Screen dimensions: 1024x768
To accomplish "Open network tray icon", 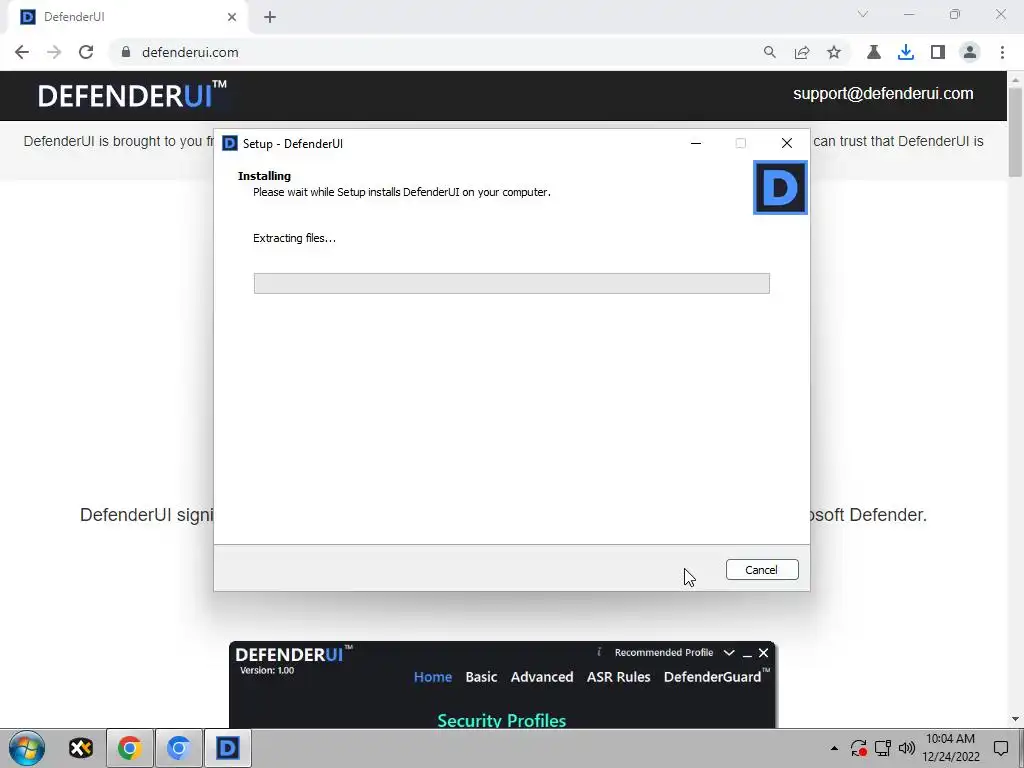I will pos(883,748).
